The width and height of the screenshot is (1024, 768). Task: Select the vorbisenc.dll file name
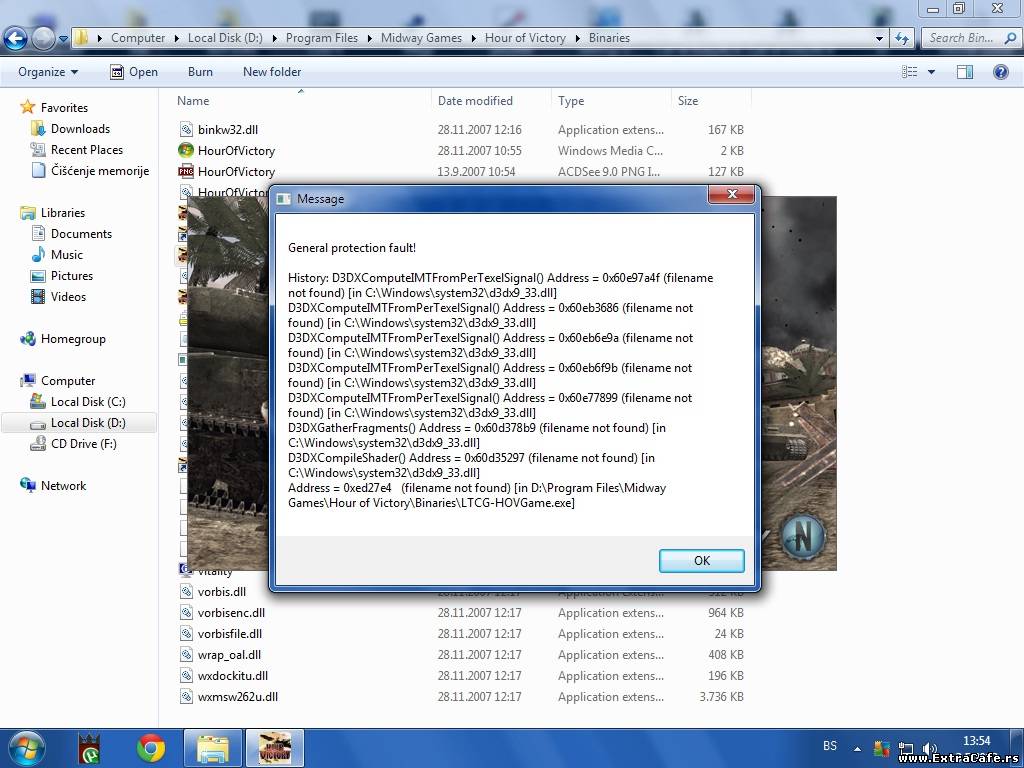point(231,613)
